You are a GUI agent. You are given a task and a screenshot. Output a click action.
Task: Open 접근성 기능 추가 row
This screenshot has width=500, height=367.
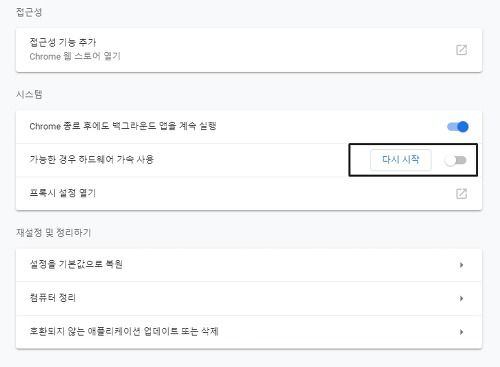tap(249, 50)
